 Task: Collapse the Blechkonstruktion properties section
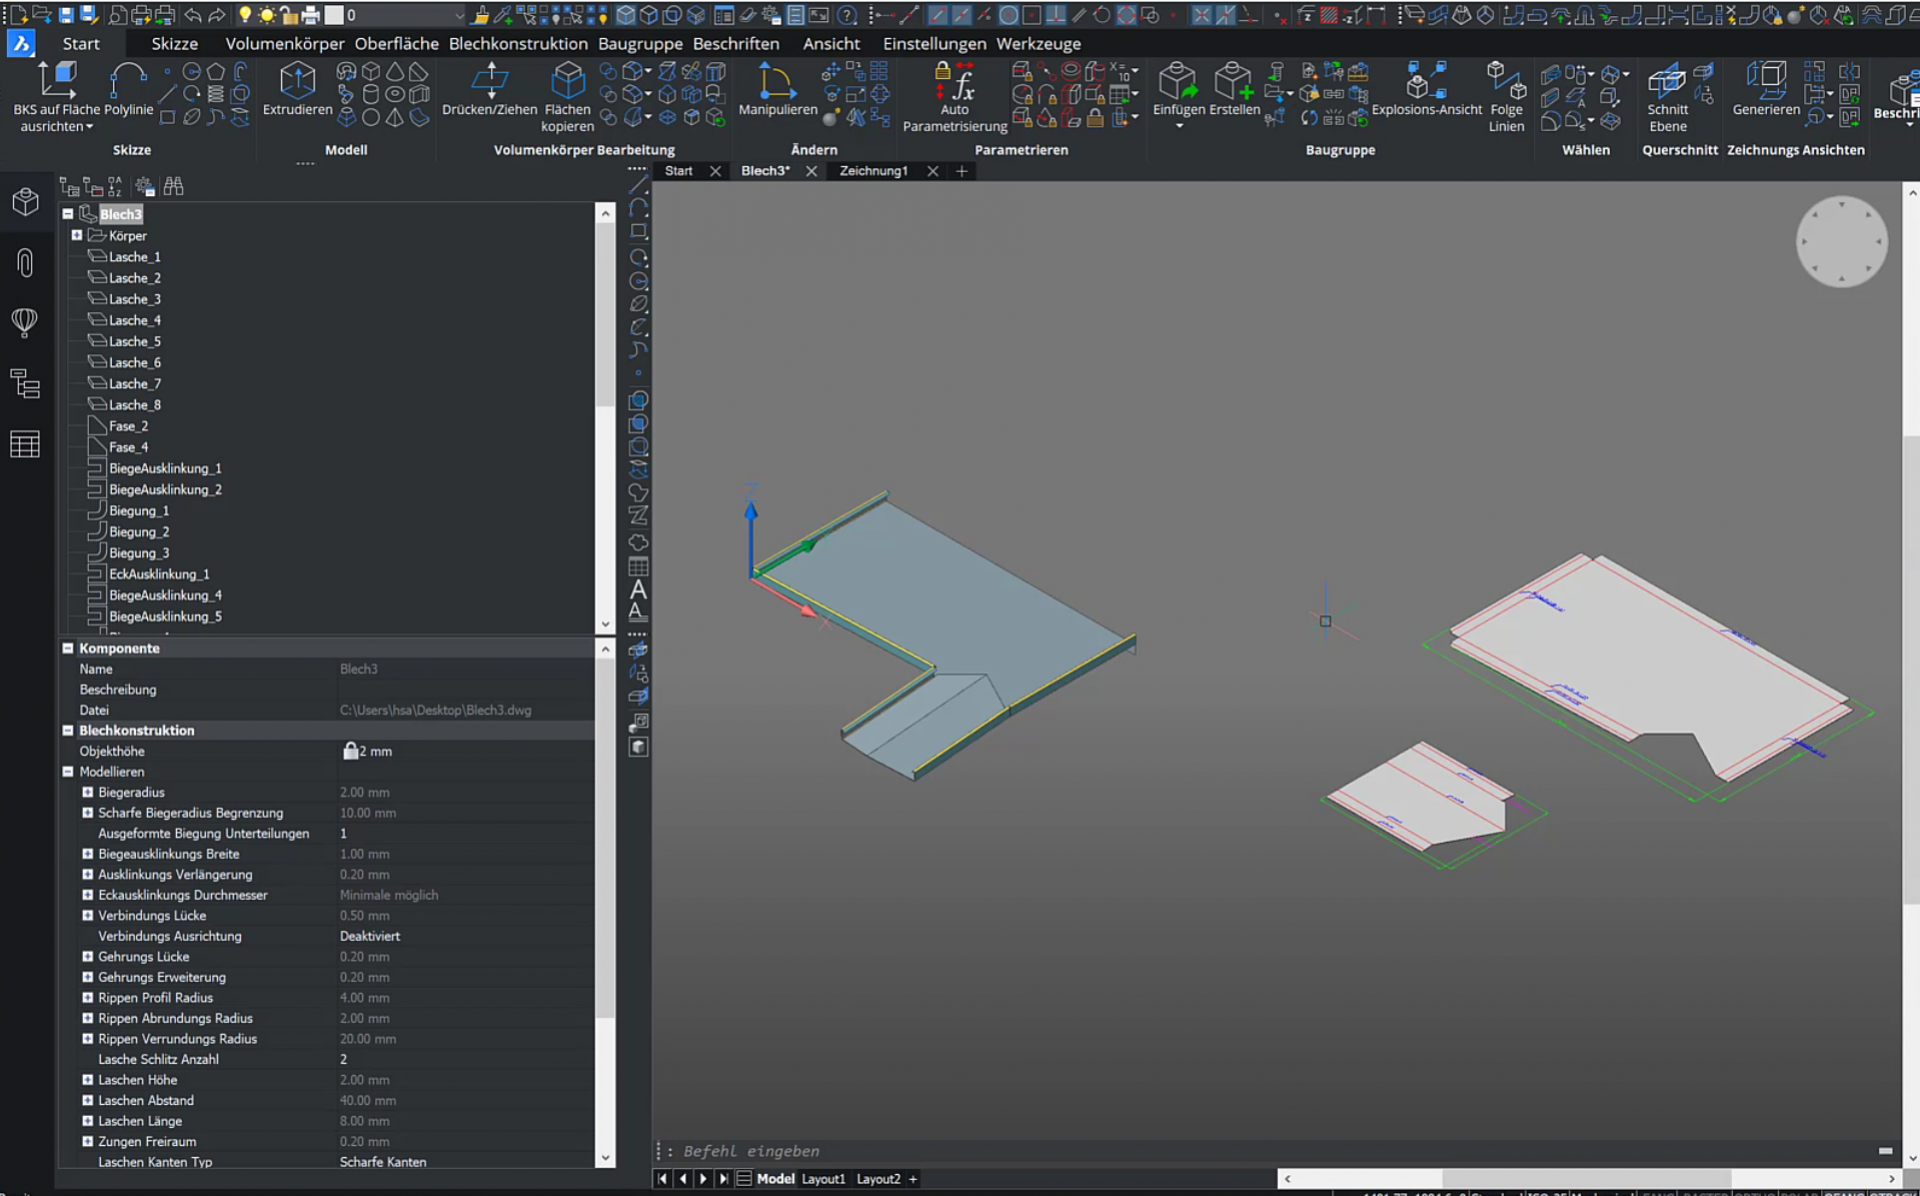point(68,730)
